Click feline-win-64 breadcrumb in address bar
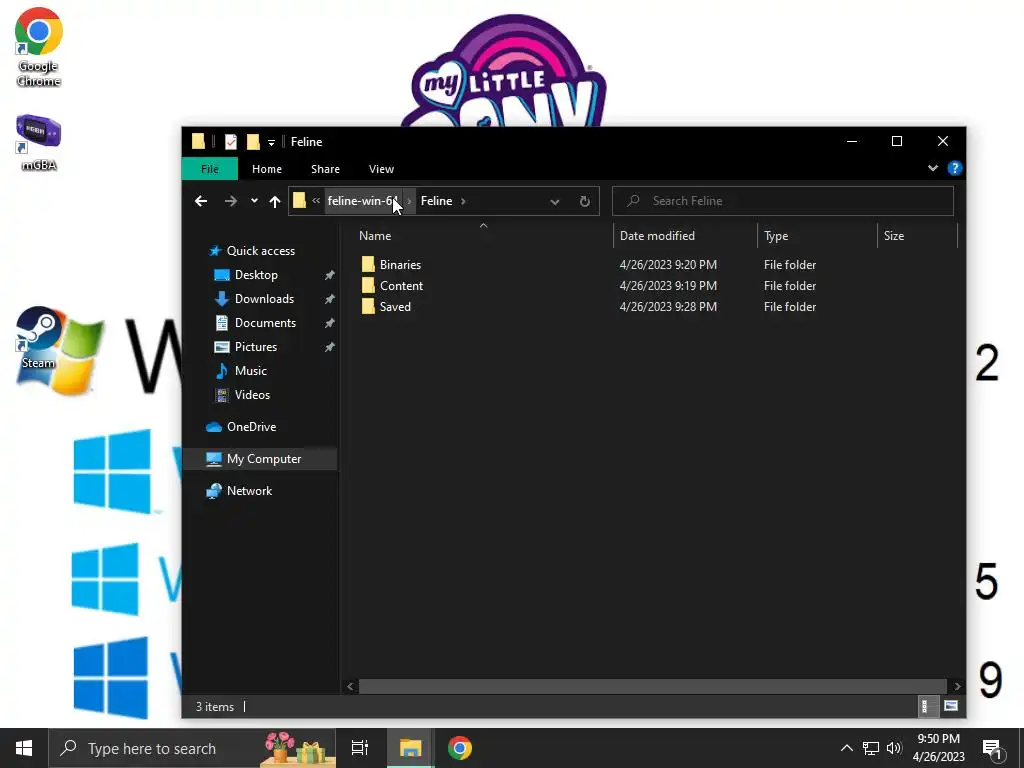This screenshot has width=1024, height=768. tap(362, 201)
